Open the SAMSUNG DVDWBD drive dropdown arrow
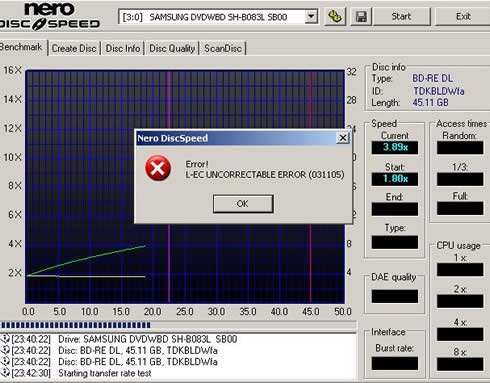The width and height of the screenshot is (490, 383). 311,16
